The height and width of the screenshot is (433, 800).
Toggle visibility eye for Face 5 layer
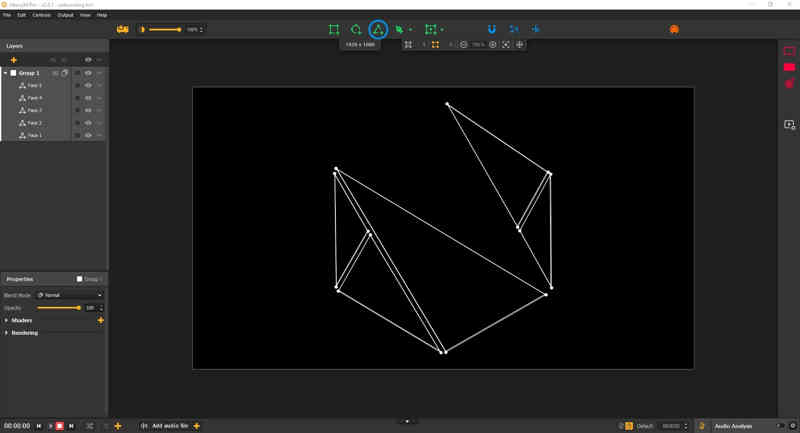click(88, 85)
